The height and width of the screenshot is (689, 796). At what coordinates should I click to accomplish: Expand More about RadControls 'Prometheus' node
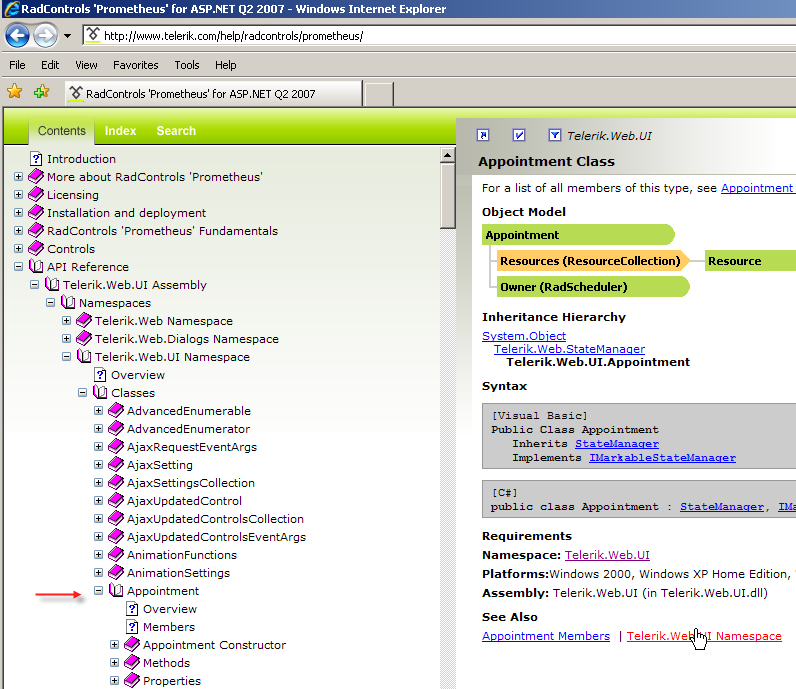18,177
